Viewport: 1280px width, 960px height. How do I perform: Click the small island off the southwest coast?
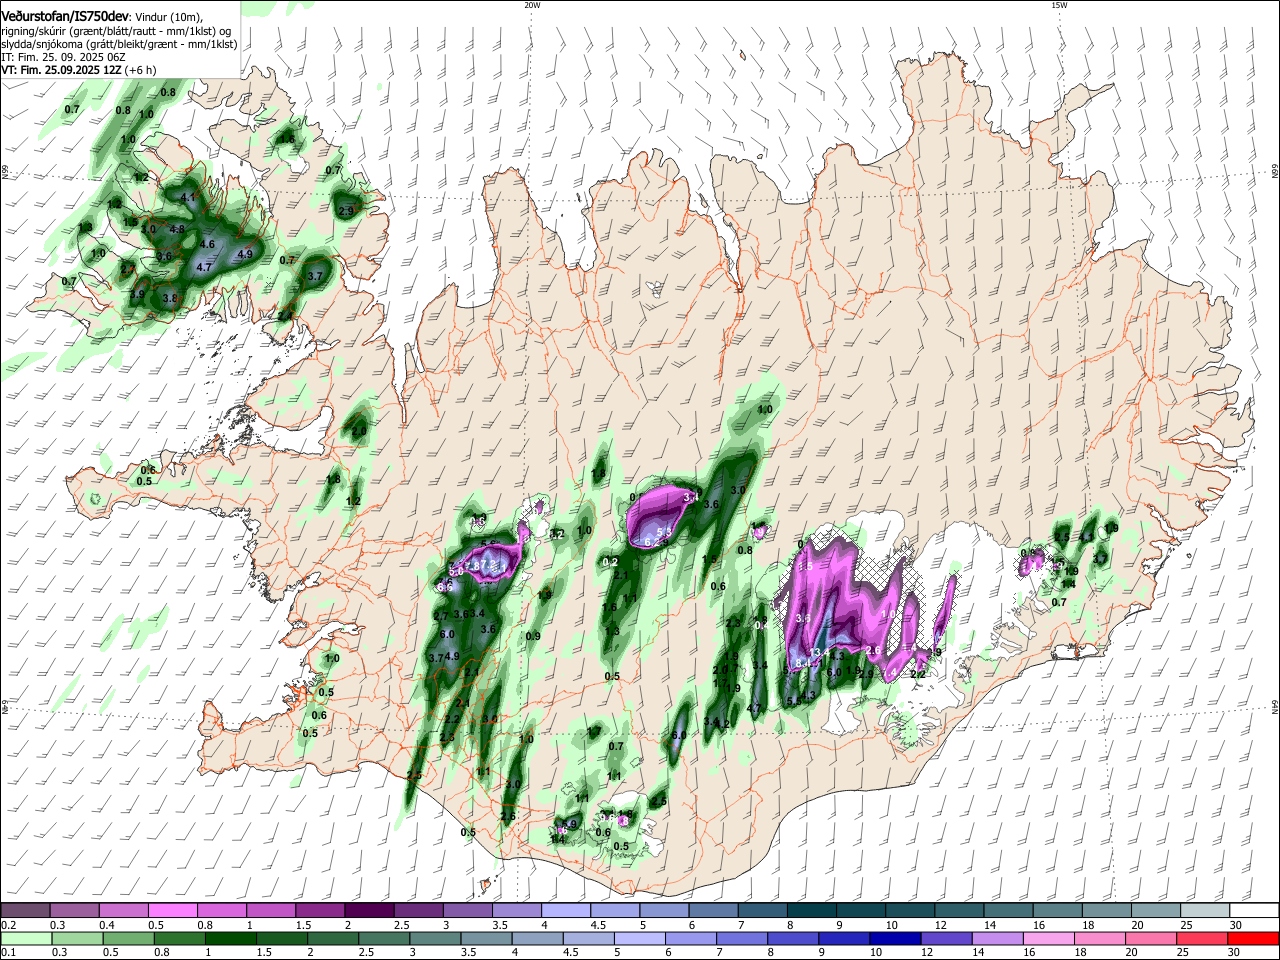(x=487, y=883)
